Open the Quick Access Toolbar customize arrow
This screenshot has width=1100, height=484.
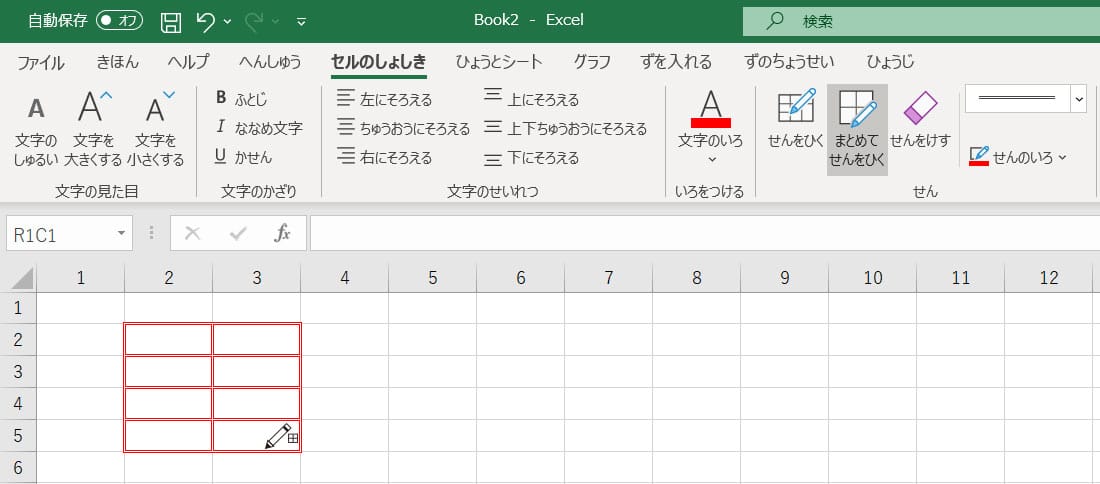click(x=301, y=22)
